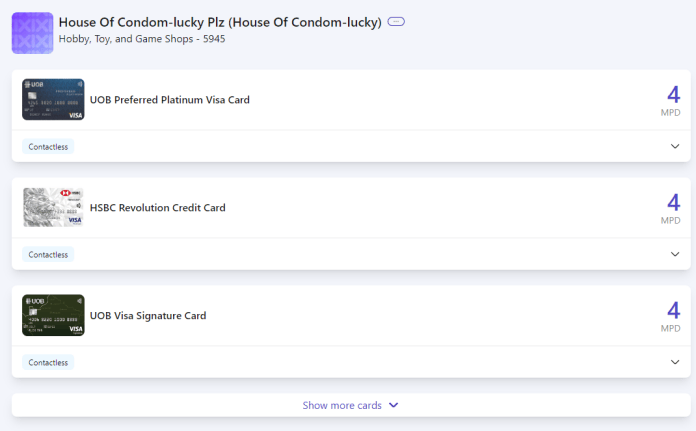This screenshot has height=431, width=696.
Task: Select the Contactless tag under HSBC Revolution
Action: [x=48, y=254]
